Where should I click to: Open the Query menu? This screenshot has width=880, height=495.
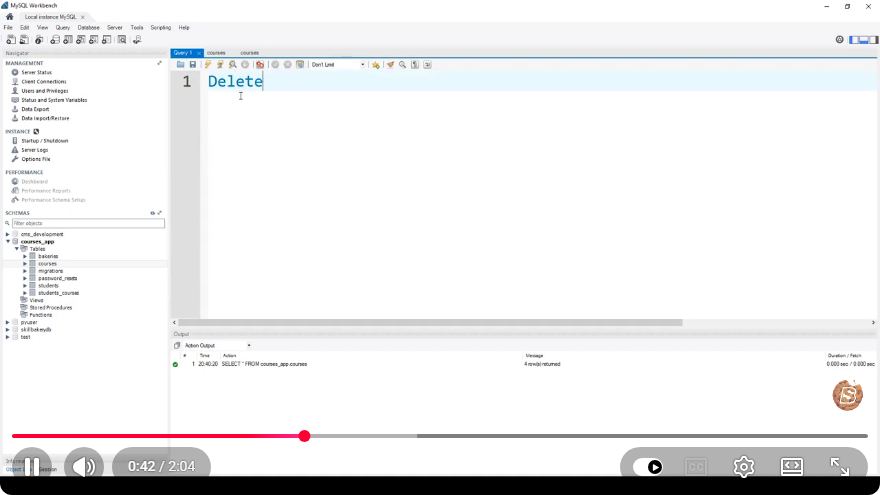(62, 28)
